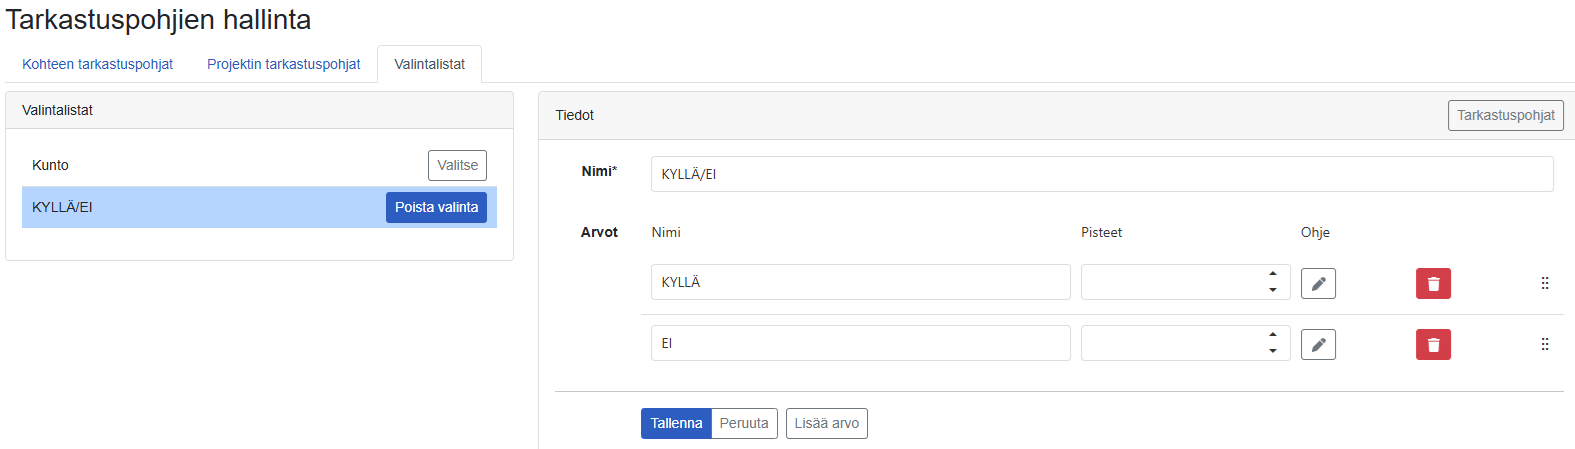The height and width of the screenshot is (449, 1575).
Task: Grab the drag handle of EI row
Action: click(x=1545, y=344)
